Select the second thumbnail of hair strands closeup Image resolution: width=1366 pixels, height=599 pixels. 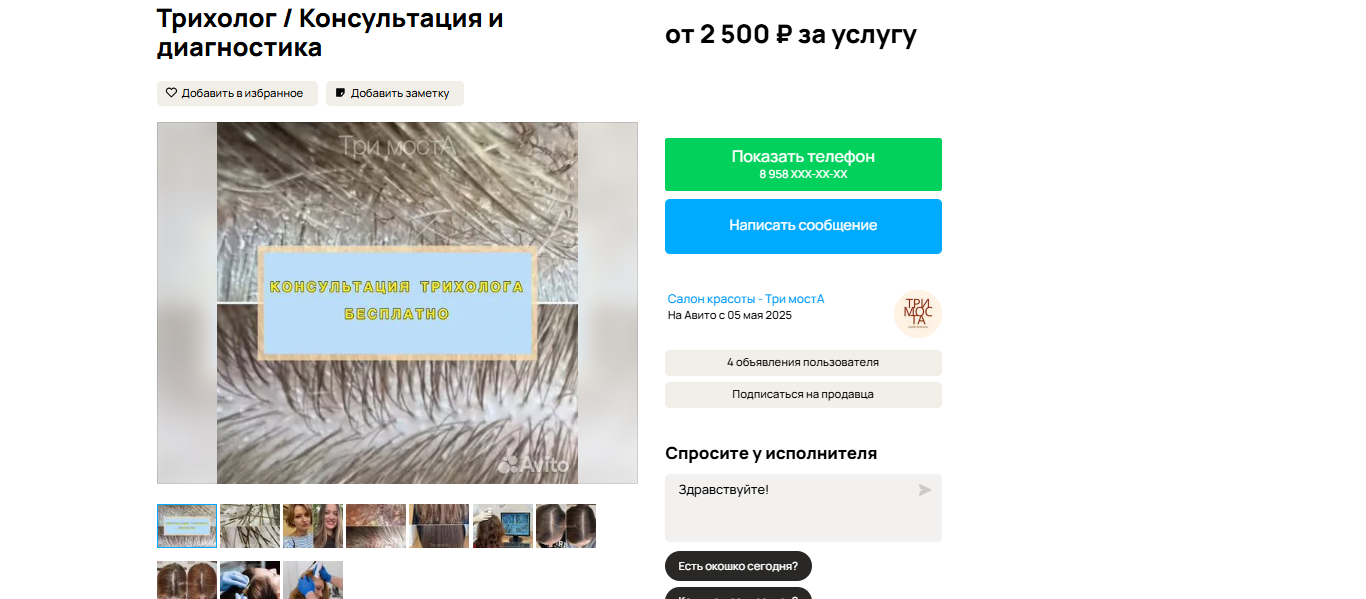point(250,526)
